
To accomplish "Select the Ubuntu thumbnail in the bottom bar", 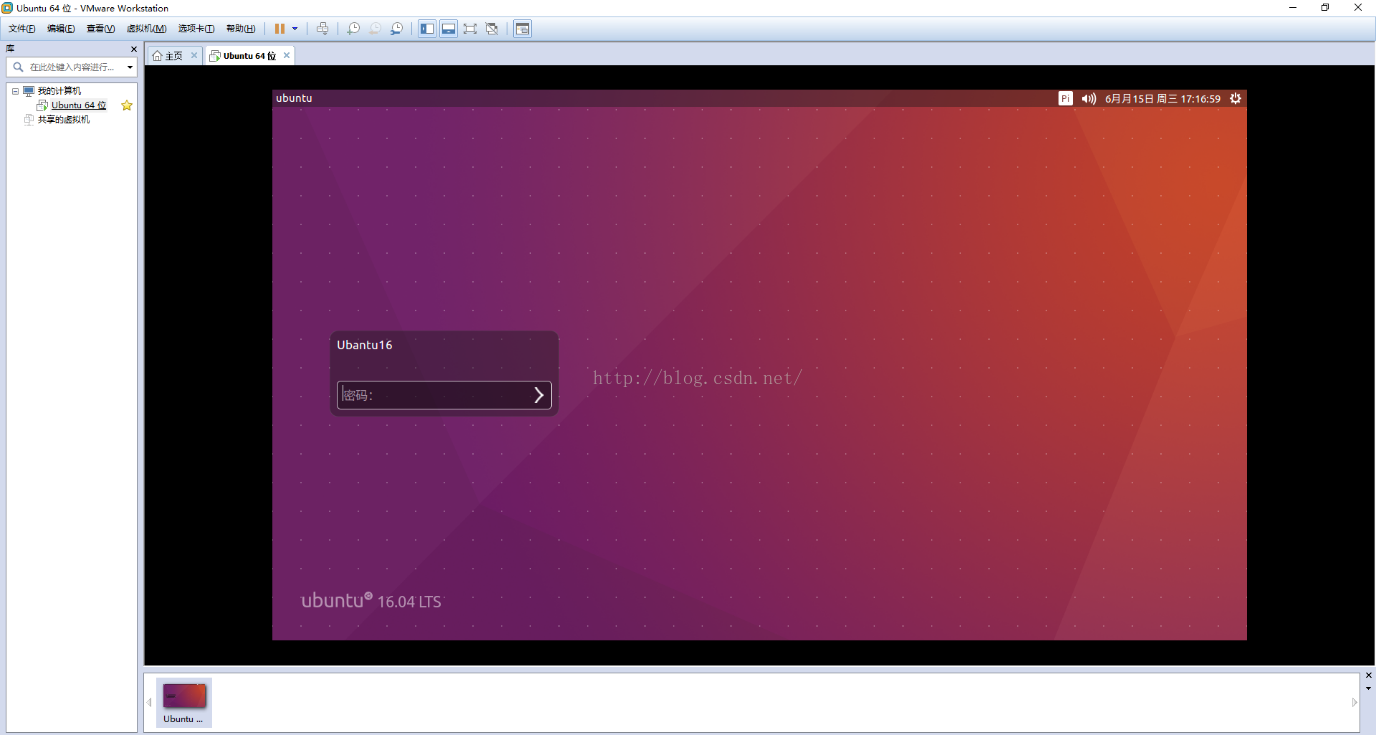I will click(184, 702).
